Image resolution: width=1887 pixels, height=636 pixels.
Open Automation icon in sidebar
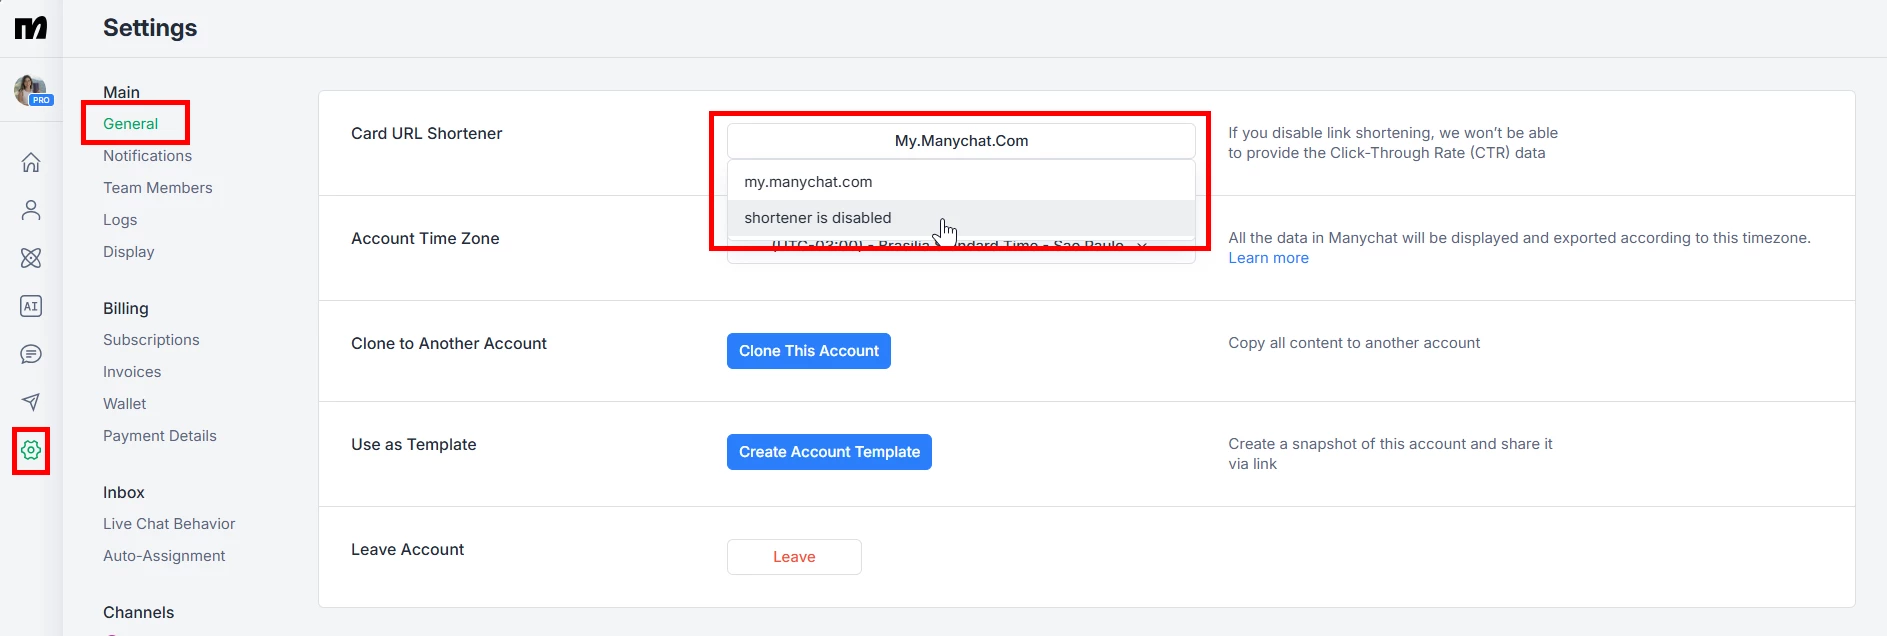coord(31,258)
